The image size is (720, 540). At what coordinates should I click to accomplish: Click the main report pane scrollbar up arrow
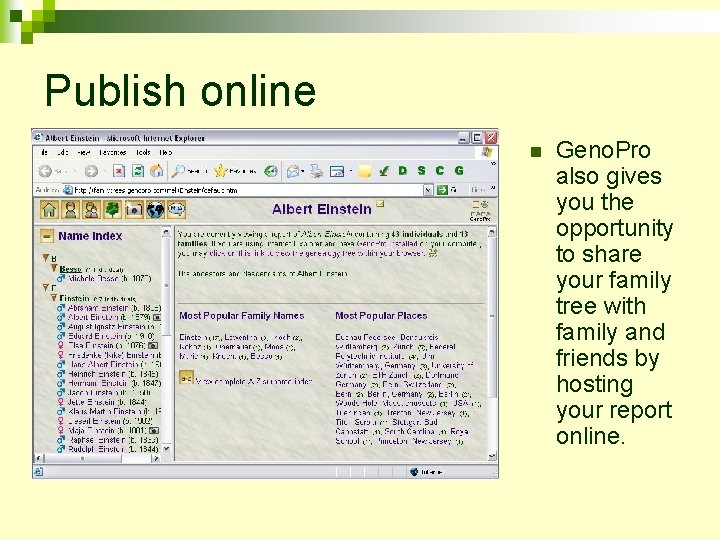[x=492, y=232]
